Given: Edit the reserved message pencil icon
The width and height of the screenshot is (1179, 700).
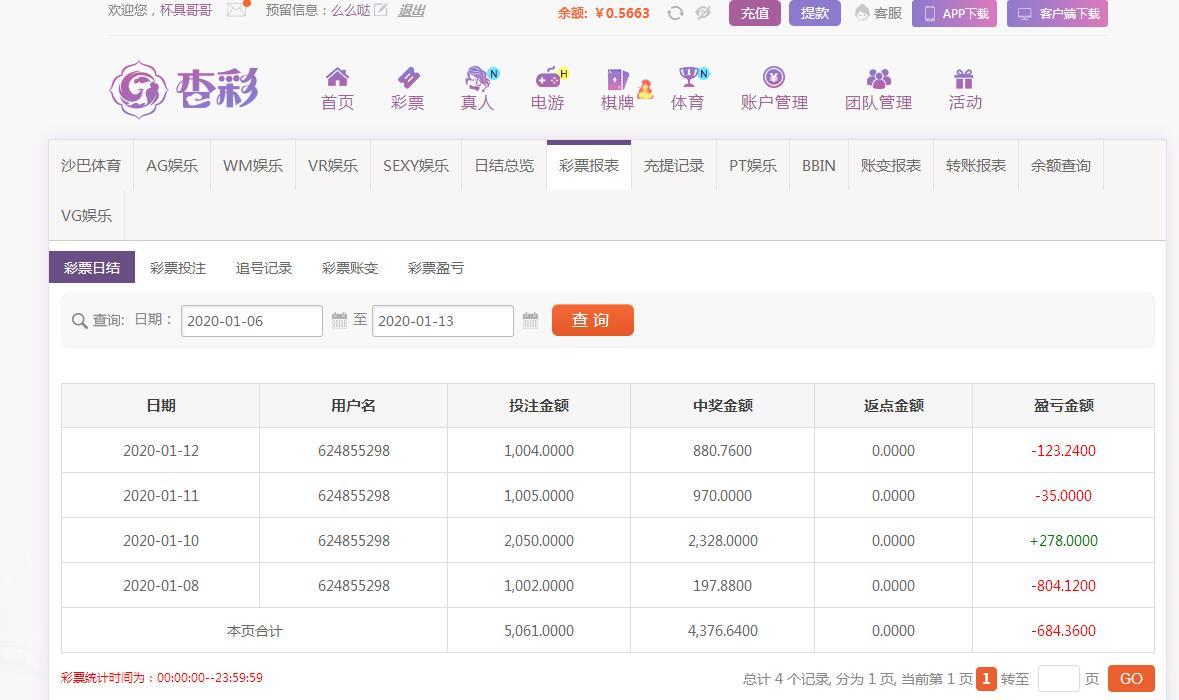Looking at the screenshot, I should point(381,10).
